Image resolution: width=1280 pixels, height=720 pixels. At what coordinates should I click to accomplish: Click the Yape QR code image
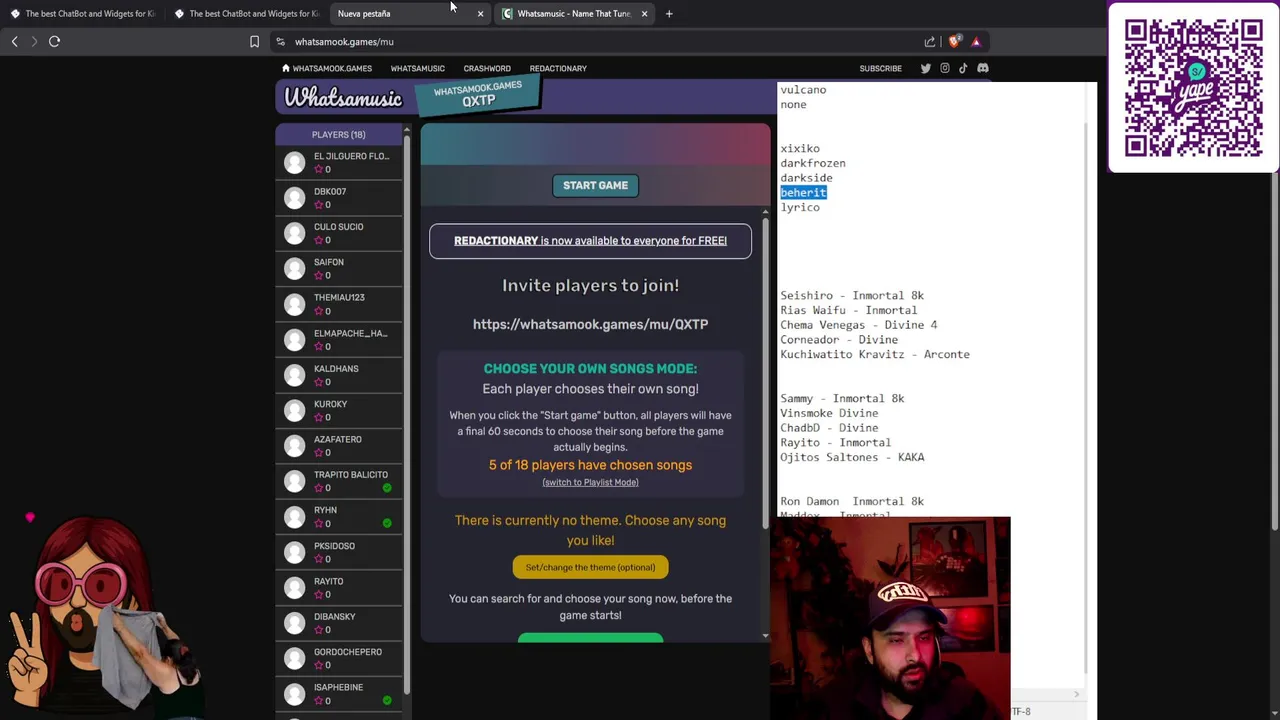coord(1193,88)
